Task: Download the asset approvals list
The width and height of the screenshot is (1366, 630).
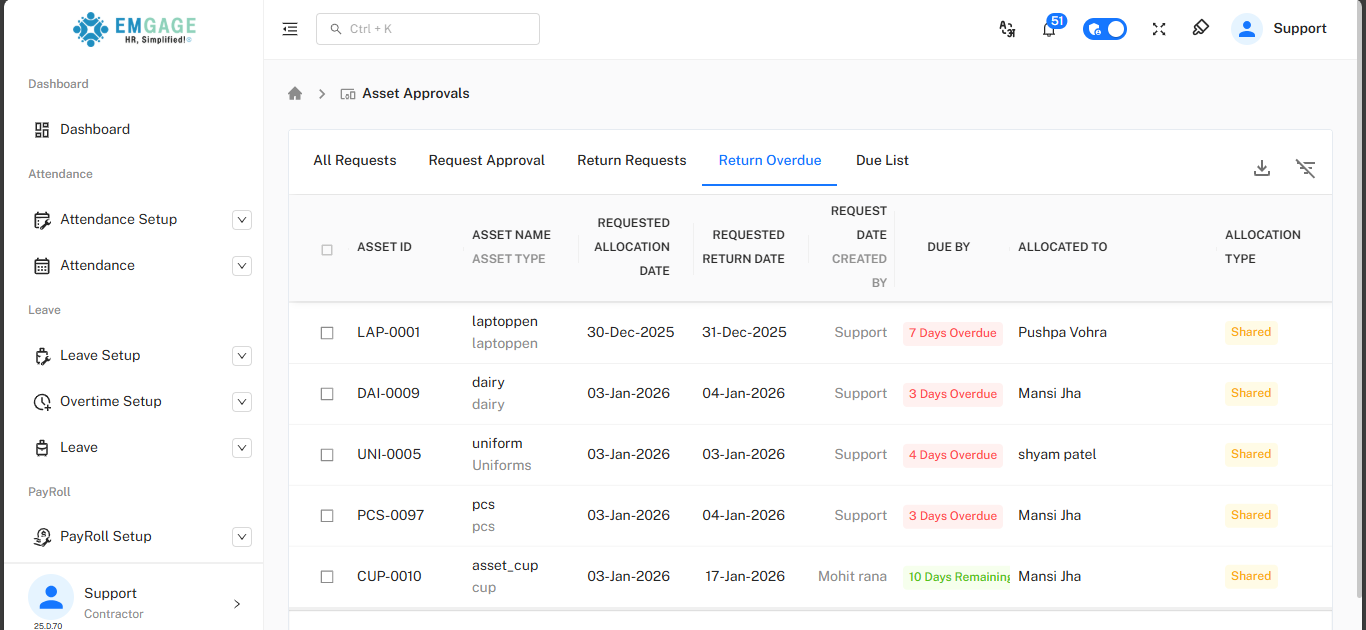Action: (x=1262, y=168)
